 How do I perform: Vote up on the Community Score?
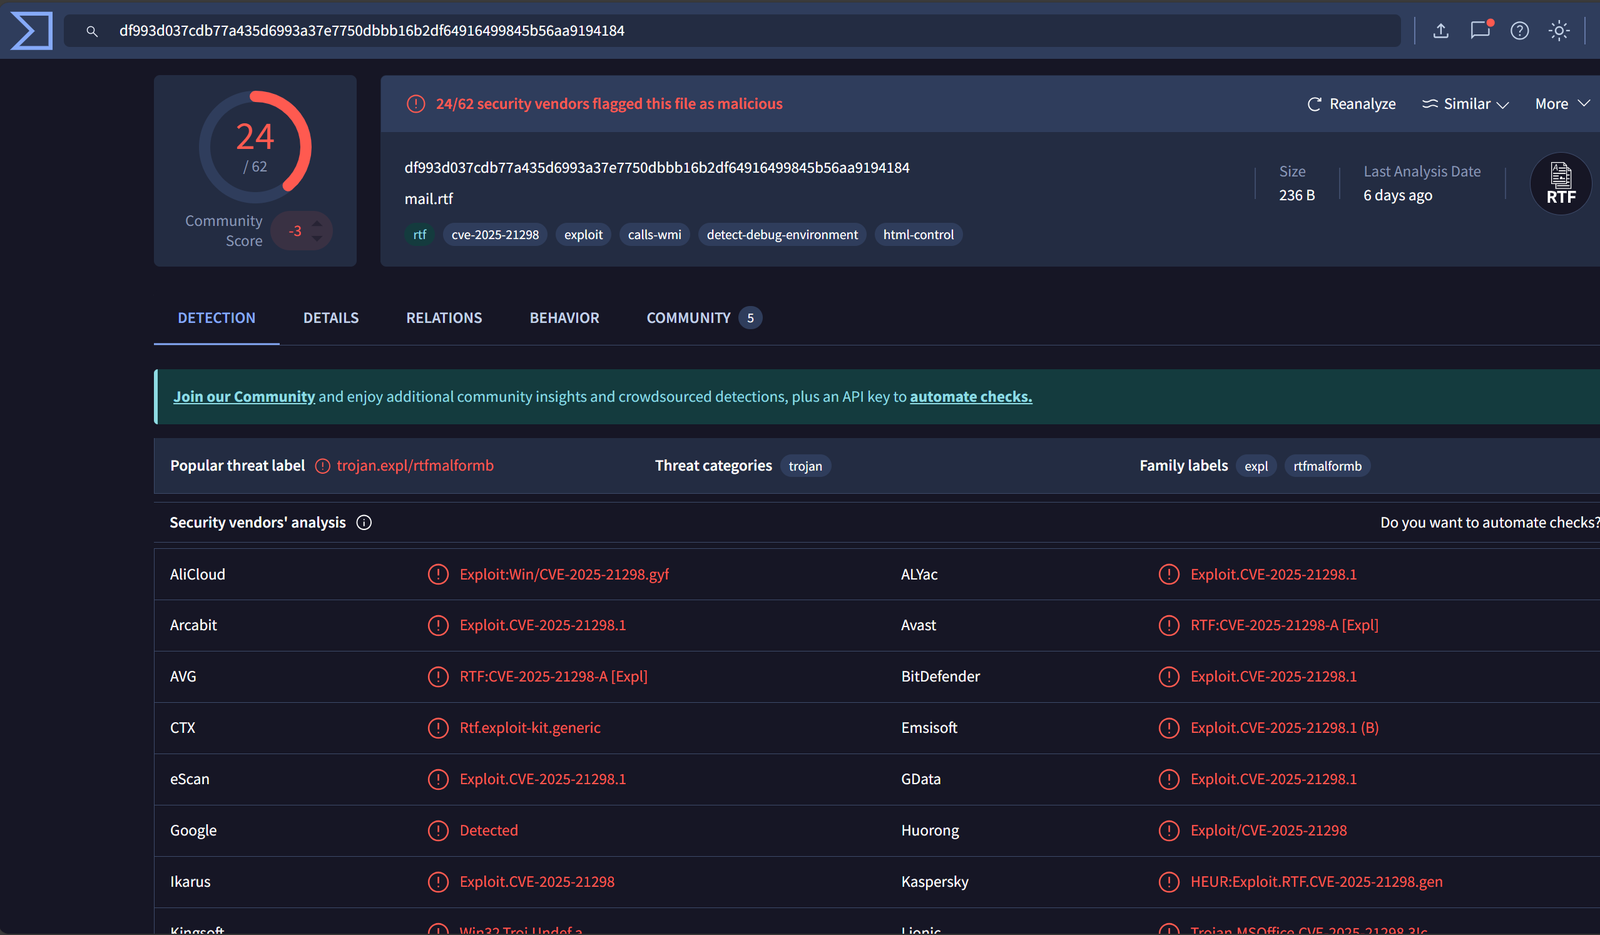point(317,223)
